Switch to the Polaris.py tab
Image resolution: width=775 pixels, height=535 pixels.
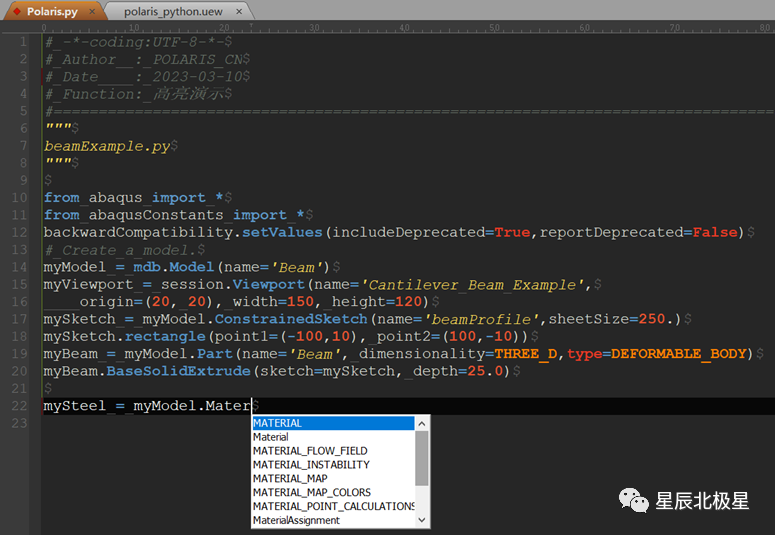(52, 11)
